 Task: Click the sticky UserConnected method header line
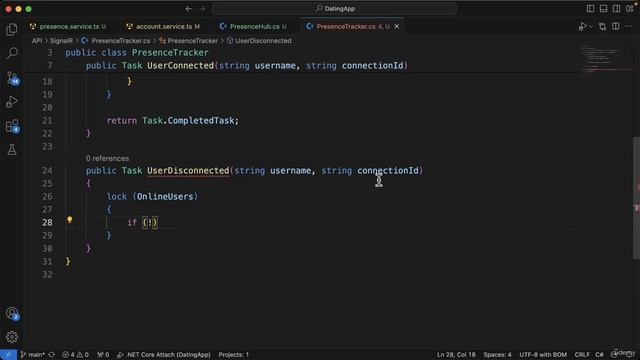247,66
